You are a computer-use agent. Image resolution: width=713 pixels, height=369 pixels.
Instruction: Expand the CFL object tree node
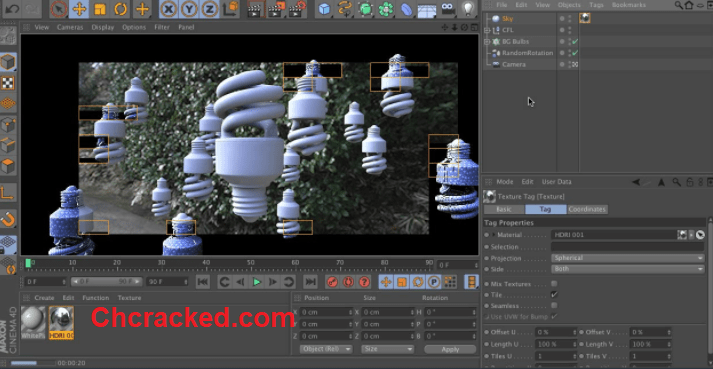point(487,30)
